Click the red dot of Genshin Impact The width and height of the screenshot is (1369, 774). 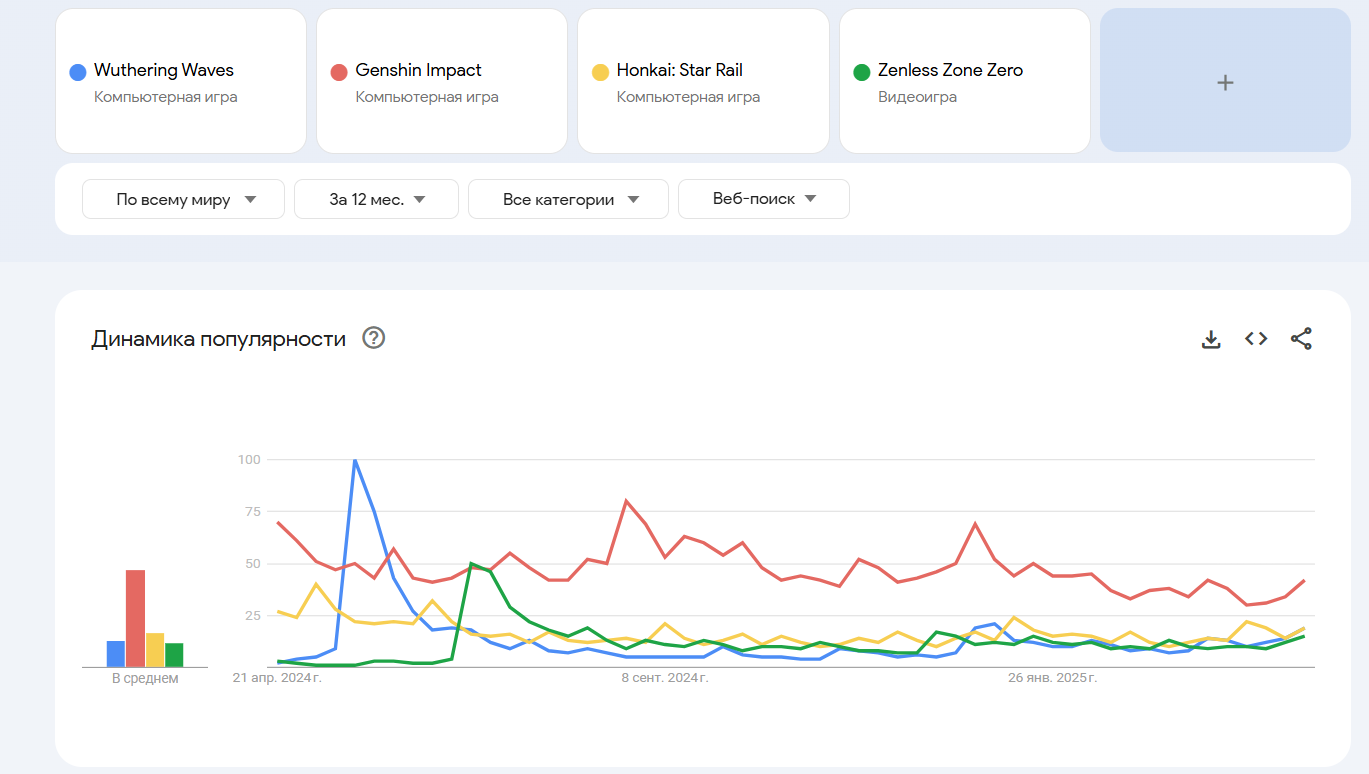tap(338, 72)
